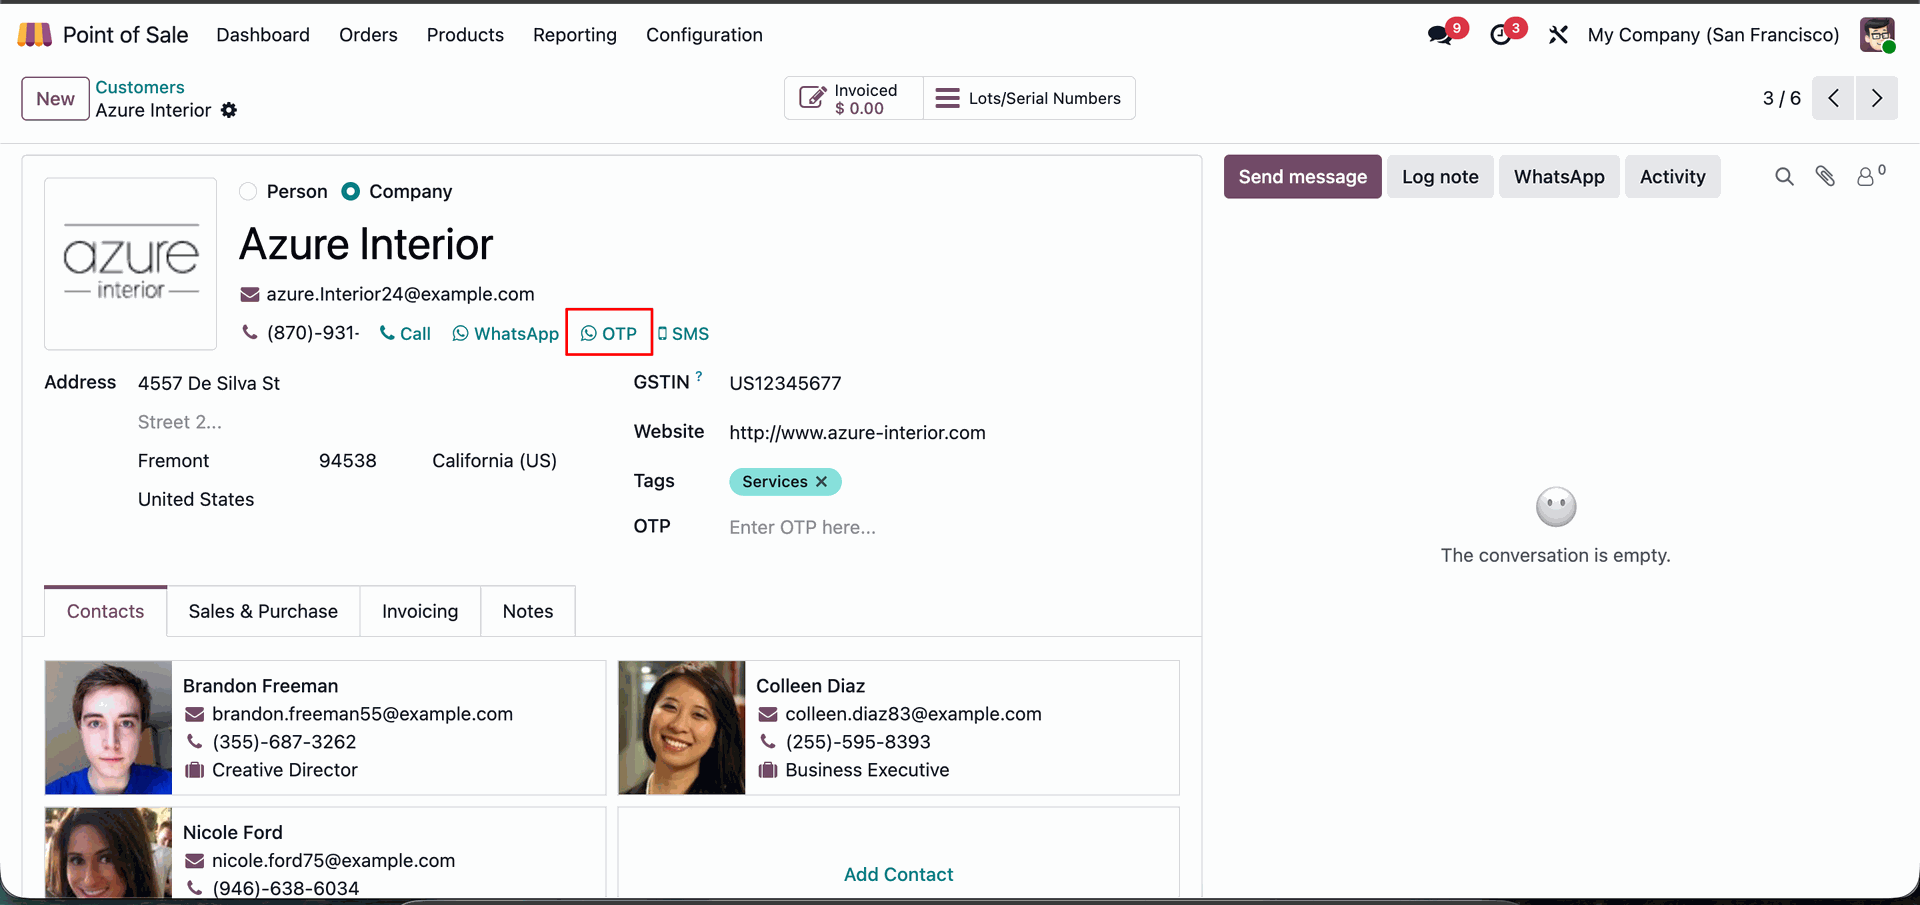Click the WhatsApp link beside the phone number
Image resolution: width=1920 pixels, height=905 pixels.
tap(506, 334)
